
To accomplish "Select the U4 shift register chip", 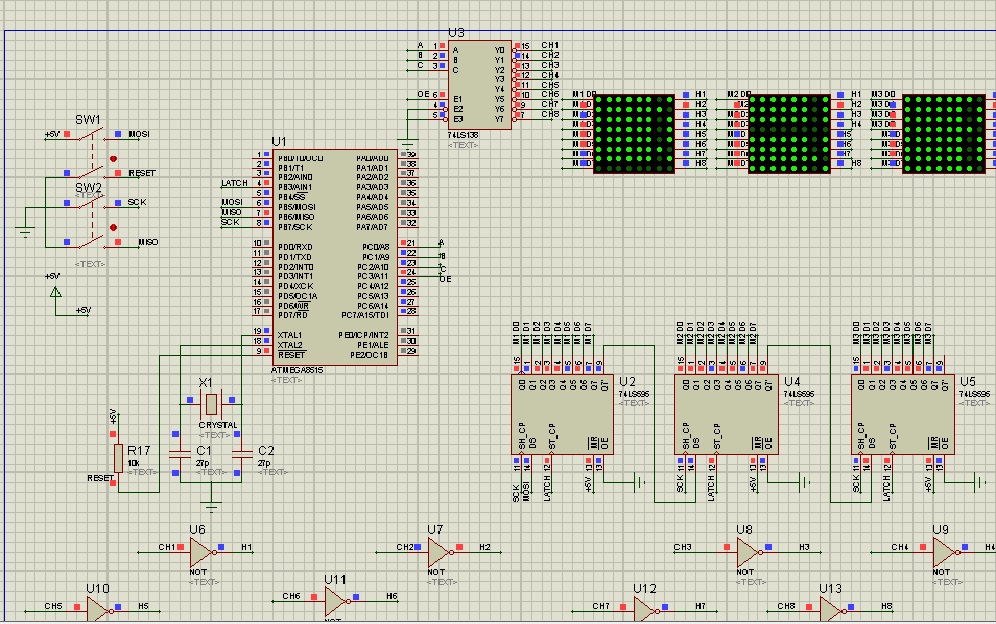I will point(726,415).
